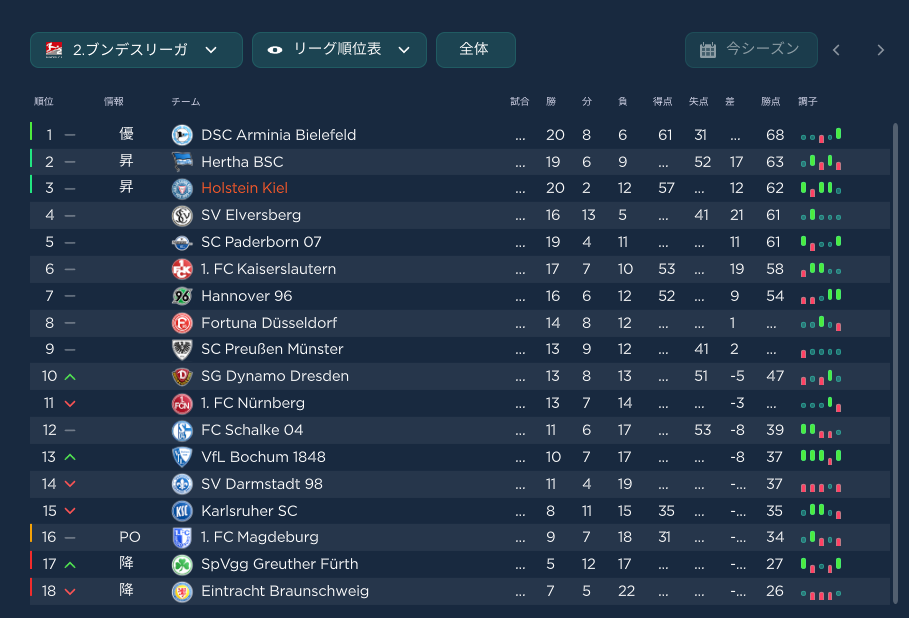Click the calendar icon beside 今シーズン
The height and width of the screenshot is (618, 909).
pyautogui.click(x=707, y=50)
